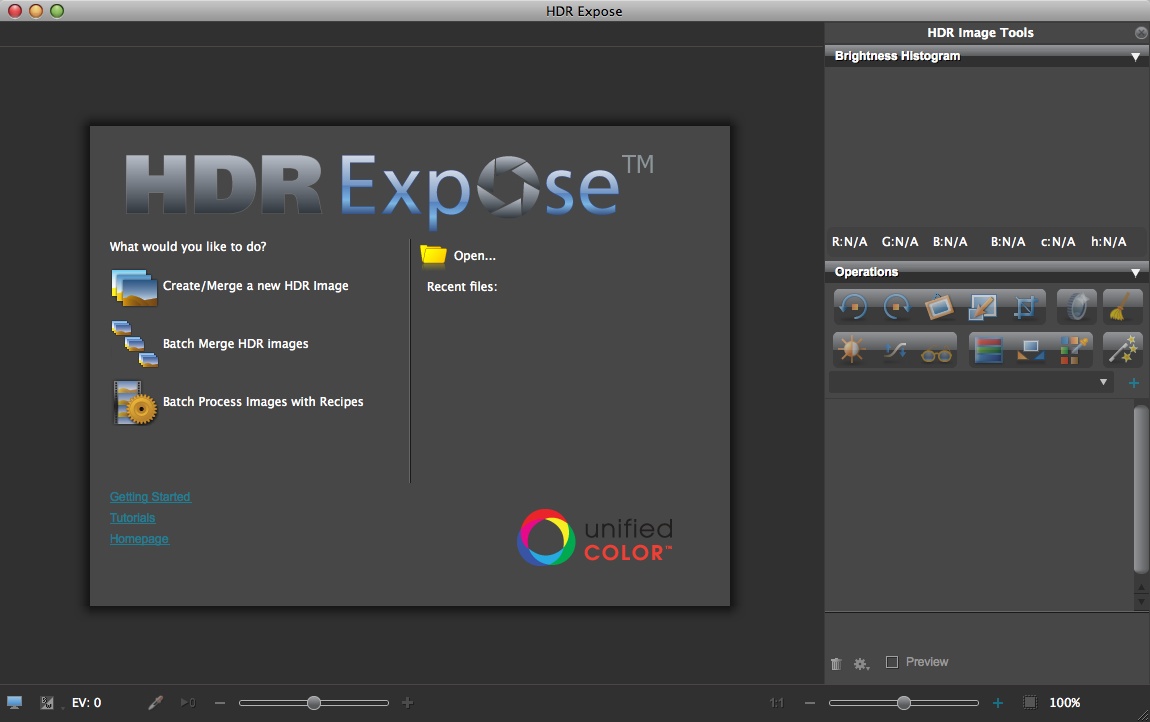Open the Homepage link
The height and width of the screenshot is (722, 1150).
point(139,539)
